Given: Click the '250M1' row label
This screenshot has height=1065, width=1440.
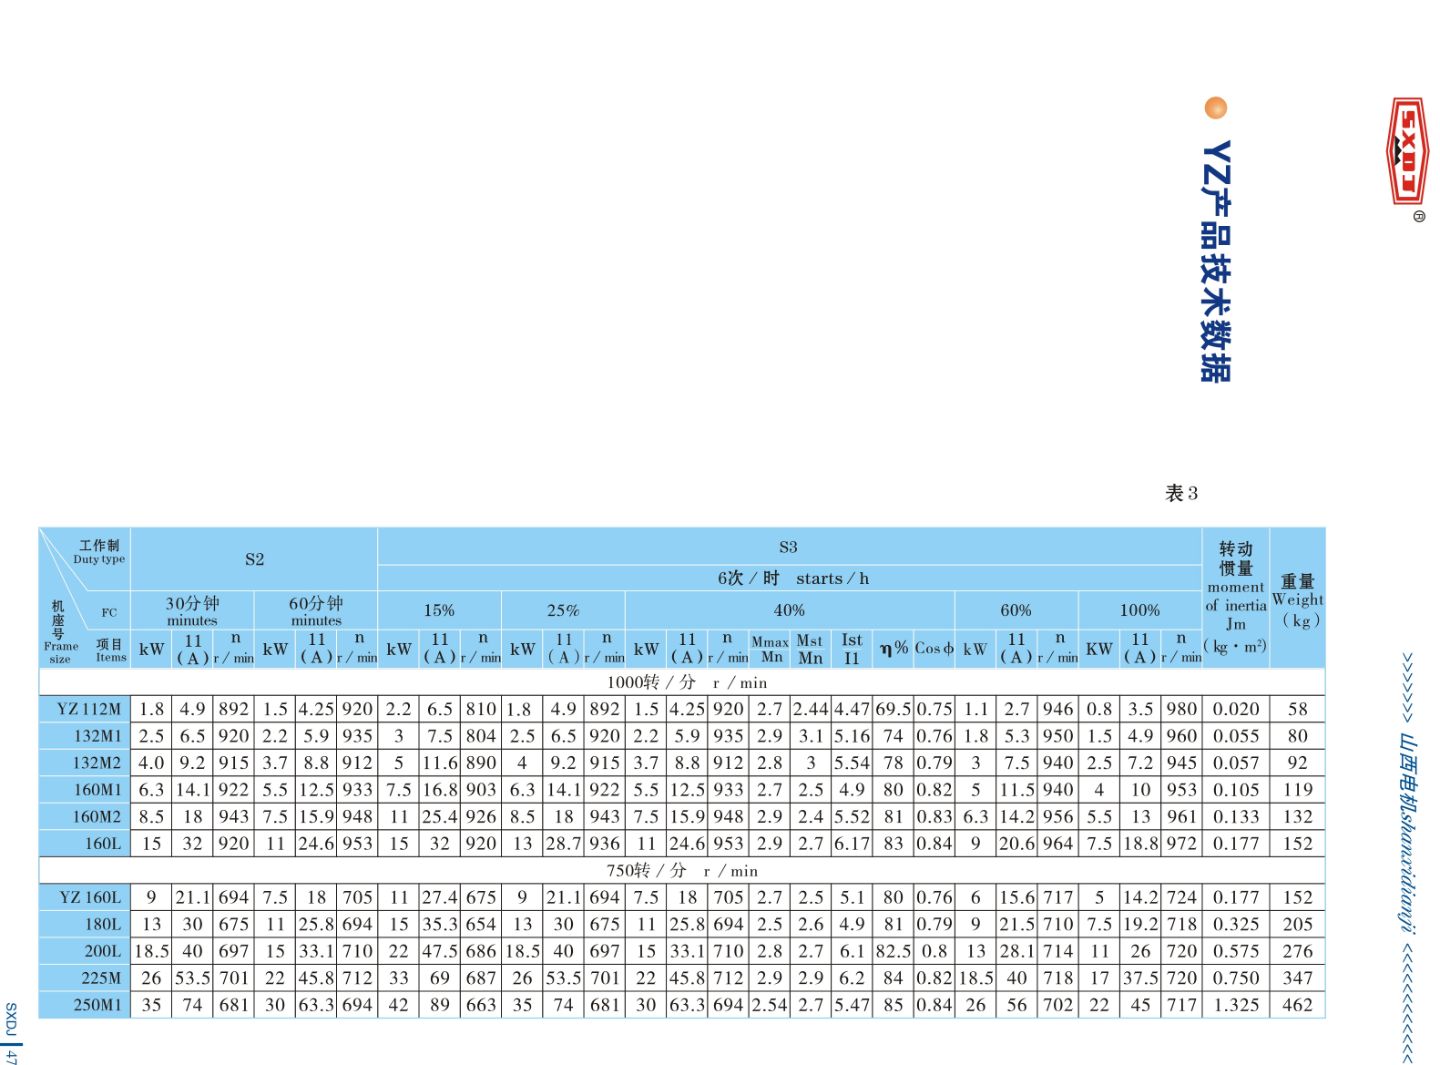Looking at the screenshot, I should pos(98,1006).
